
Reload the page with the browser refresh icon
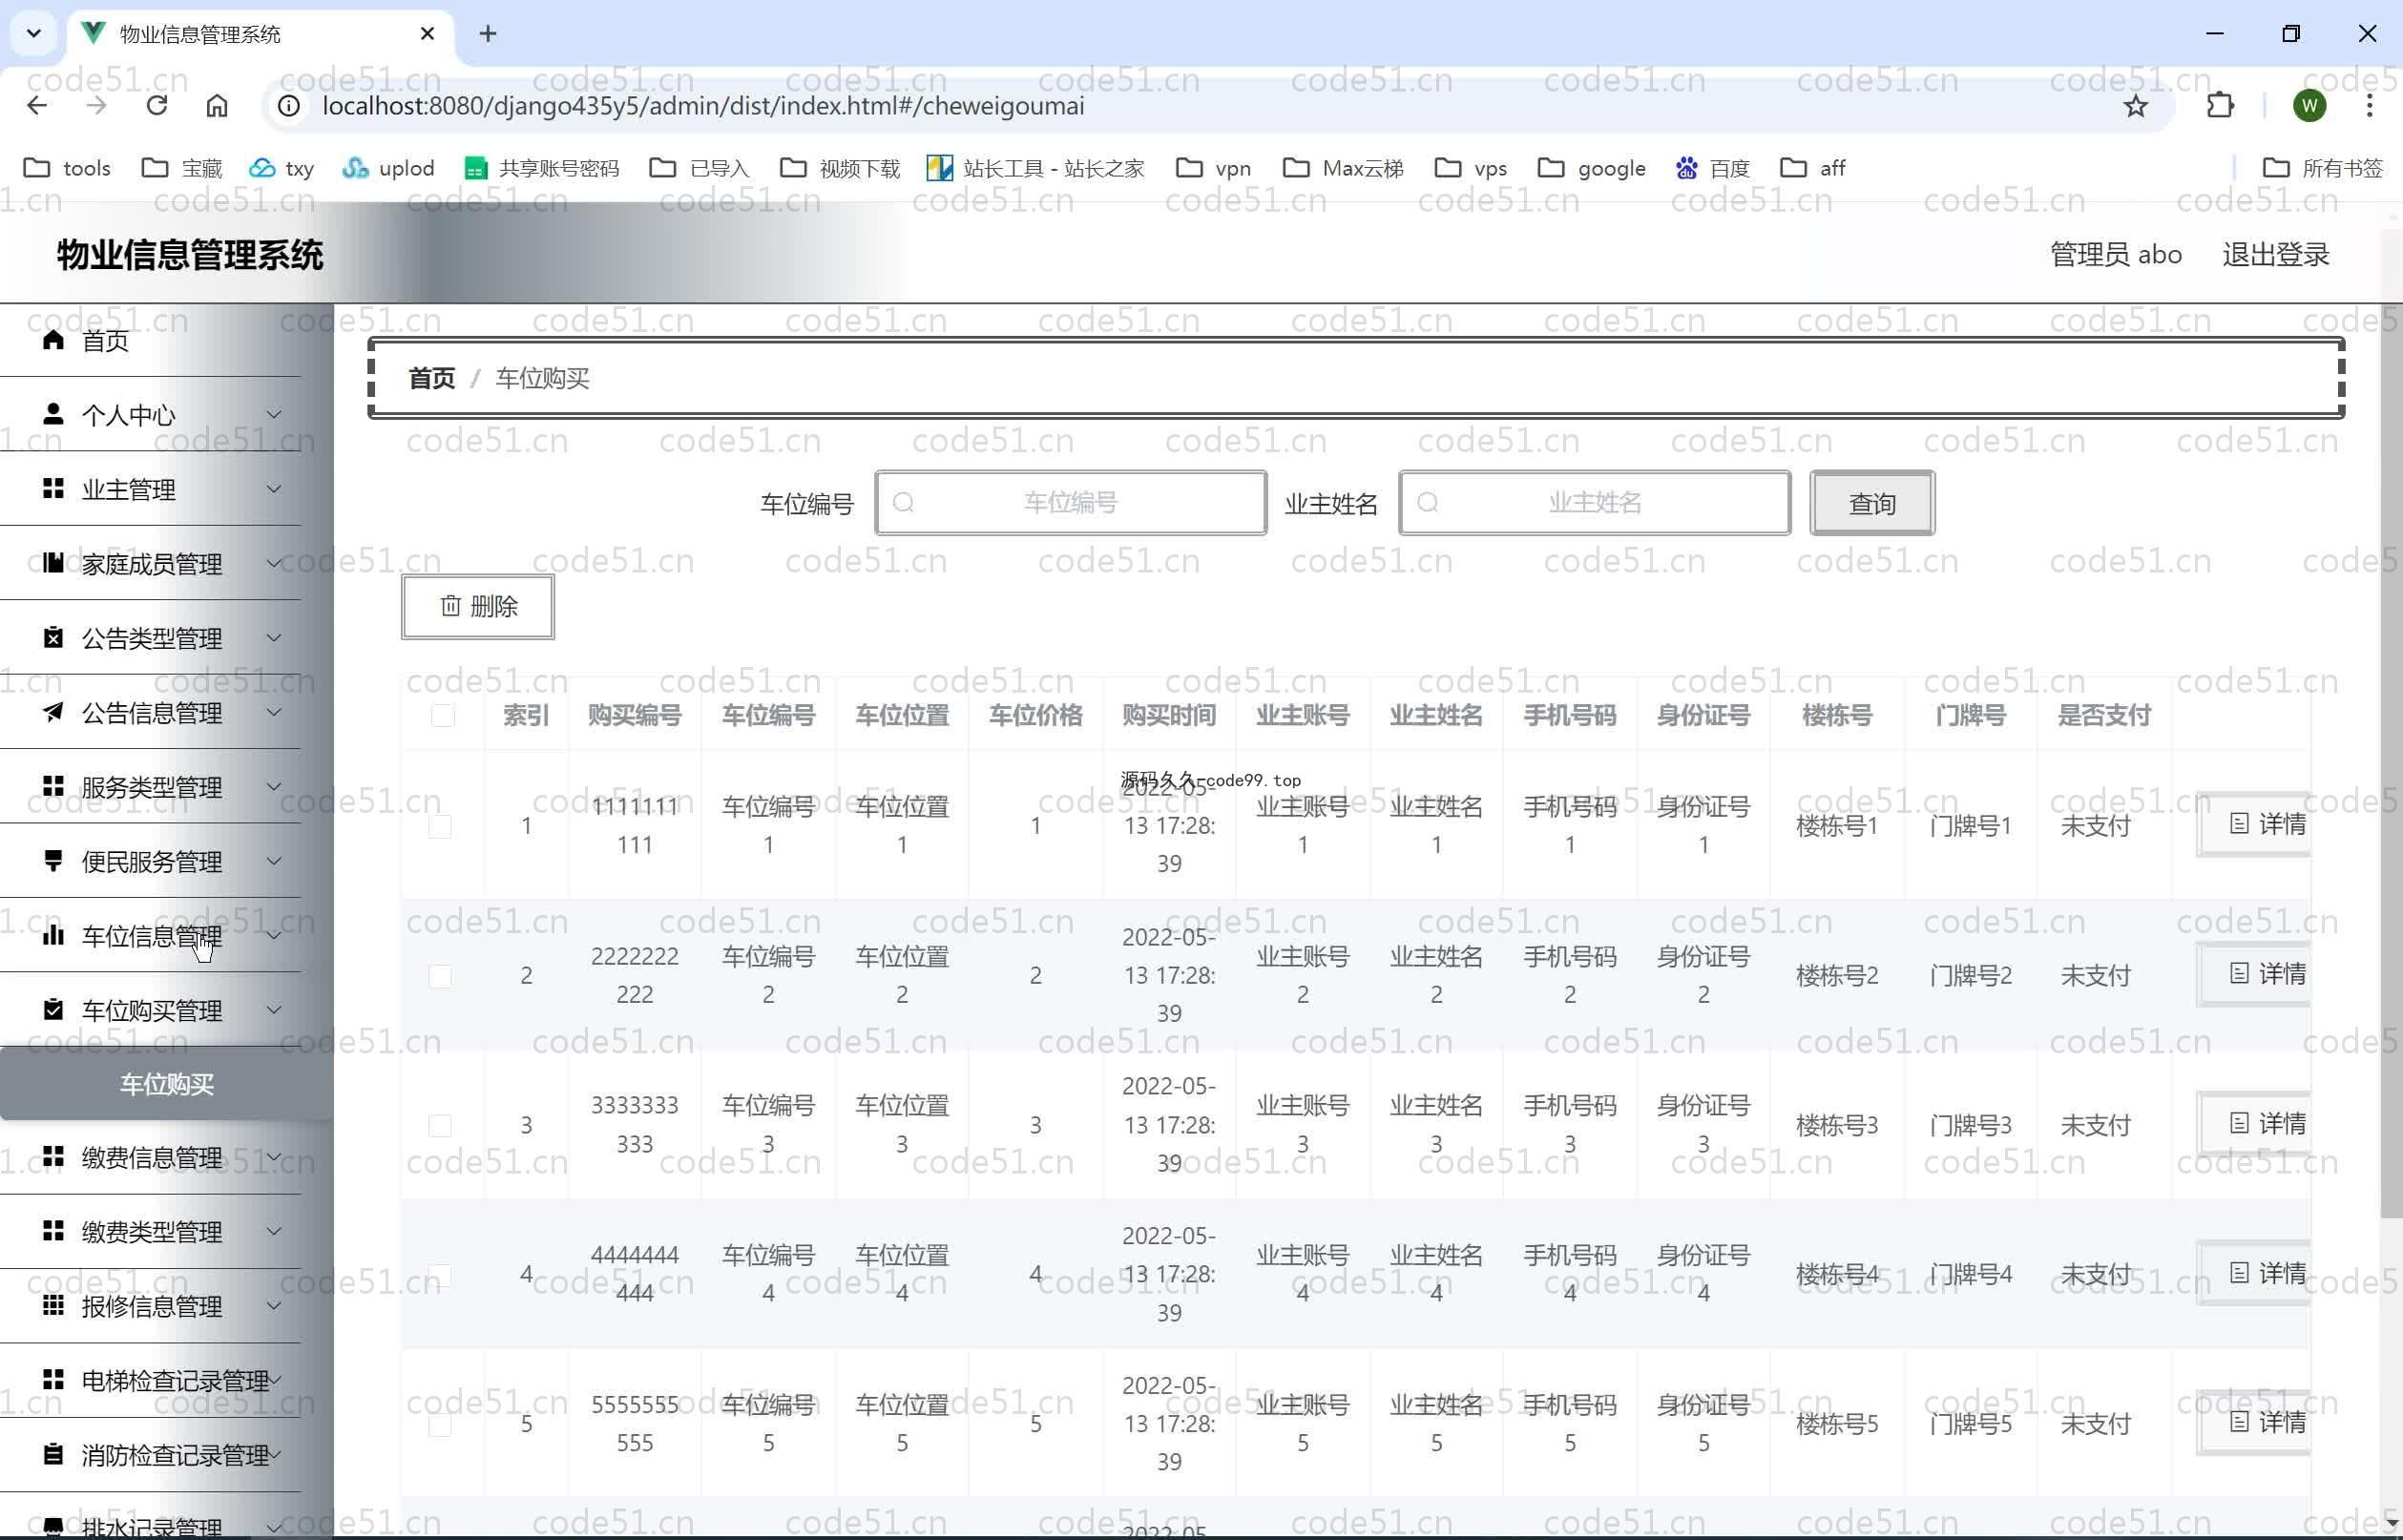(157, 106)
